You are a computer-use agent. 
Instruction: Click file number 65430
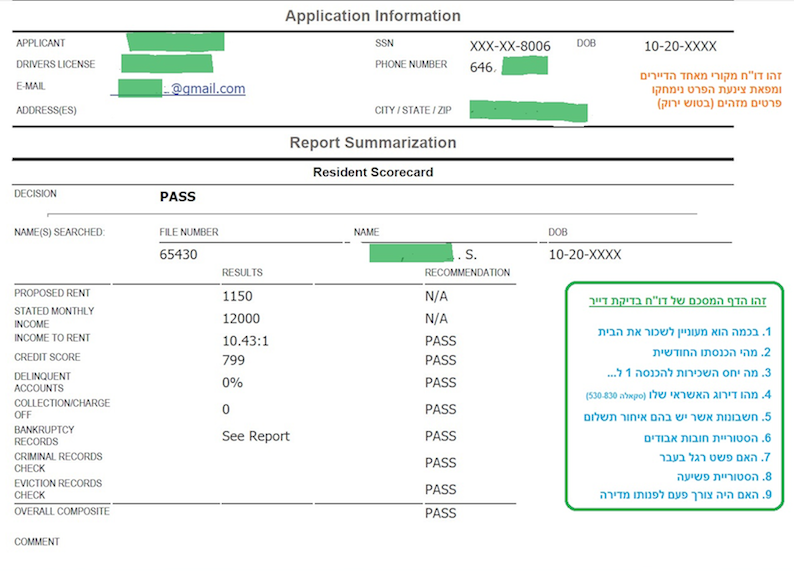[x=178, y=254]
